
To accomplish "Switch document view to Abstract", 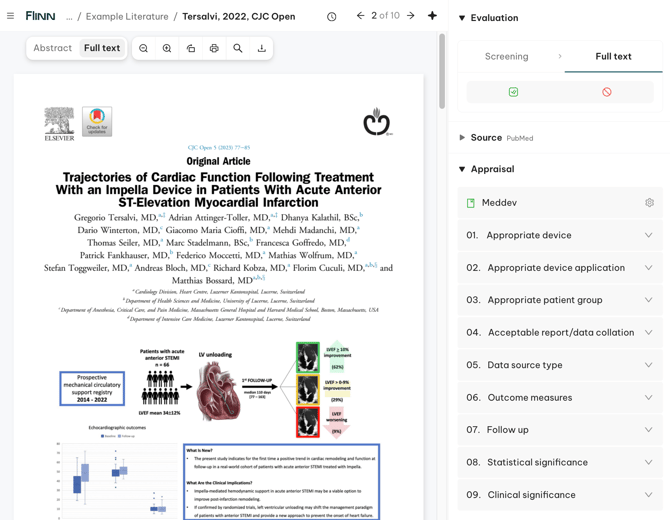I will (53, 48).
